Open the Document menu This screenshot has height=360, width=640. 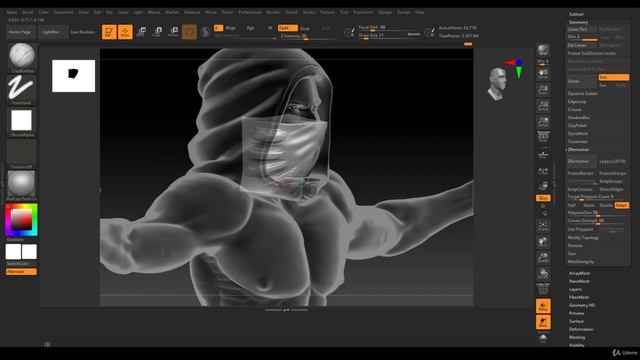click(x=64, y=12)
